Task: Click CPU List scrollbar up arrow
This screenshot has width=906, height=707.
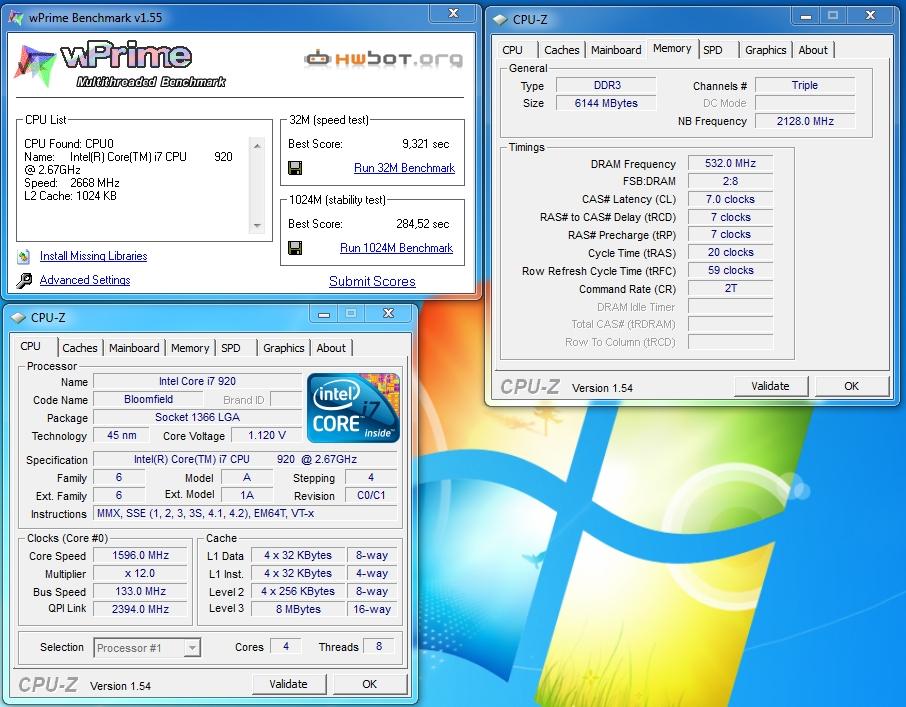Action: (257, 146)
